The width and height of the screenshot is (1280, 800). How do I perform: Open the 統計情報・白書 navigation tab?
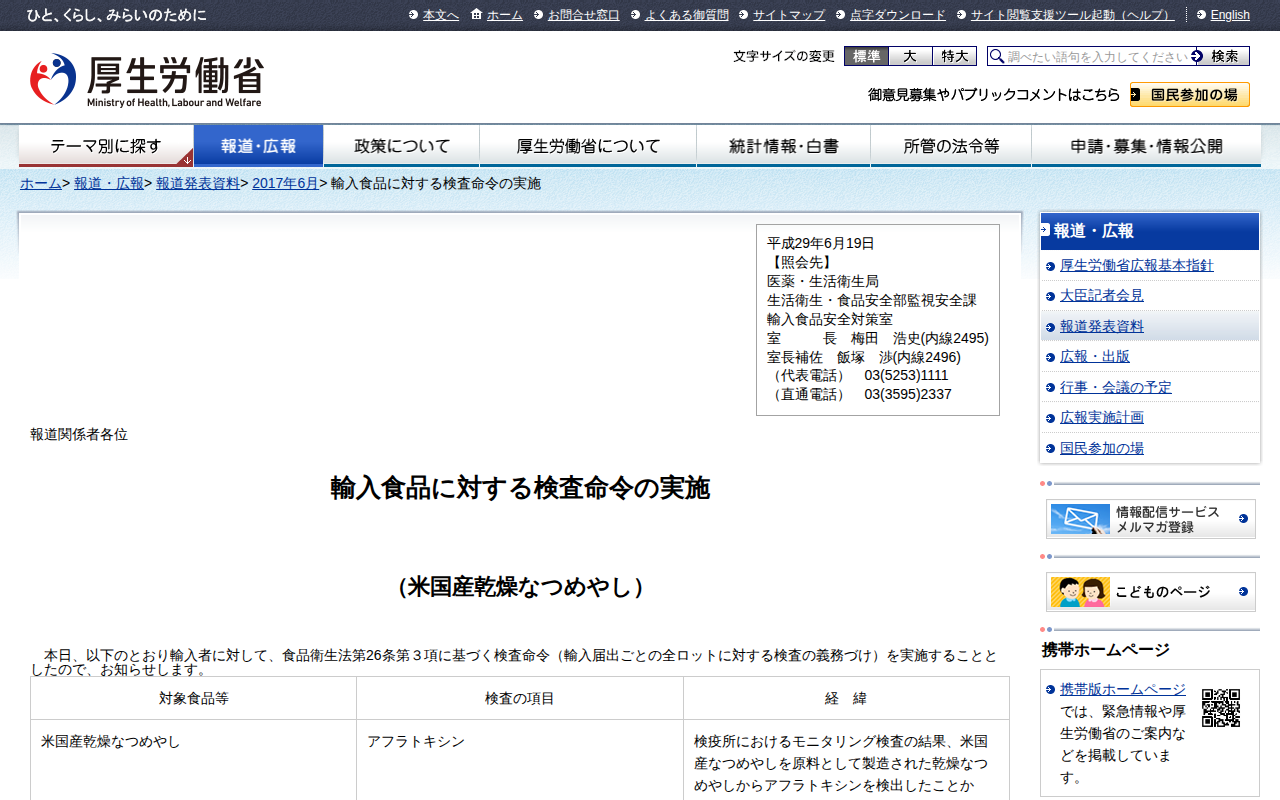click(x=783, y=146)
